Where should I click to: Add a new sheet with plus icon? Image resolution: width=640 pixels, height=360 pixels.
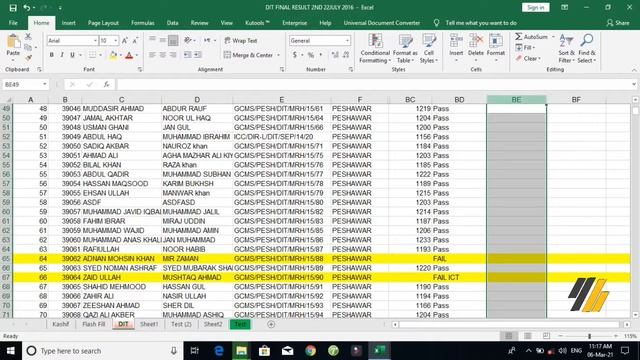coord(271,324)
